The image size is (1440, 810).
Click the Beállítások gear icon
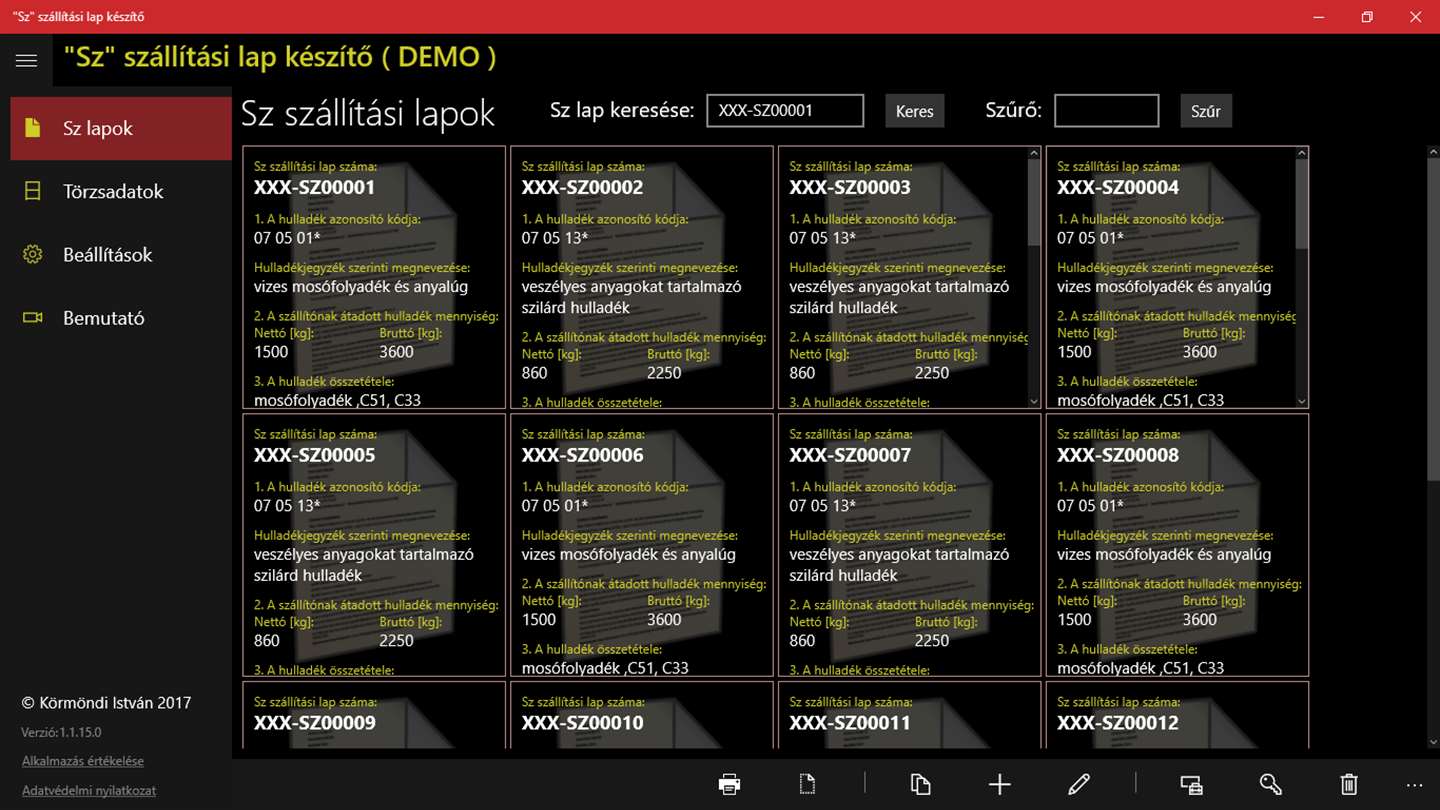click(33, 254)
